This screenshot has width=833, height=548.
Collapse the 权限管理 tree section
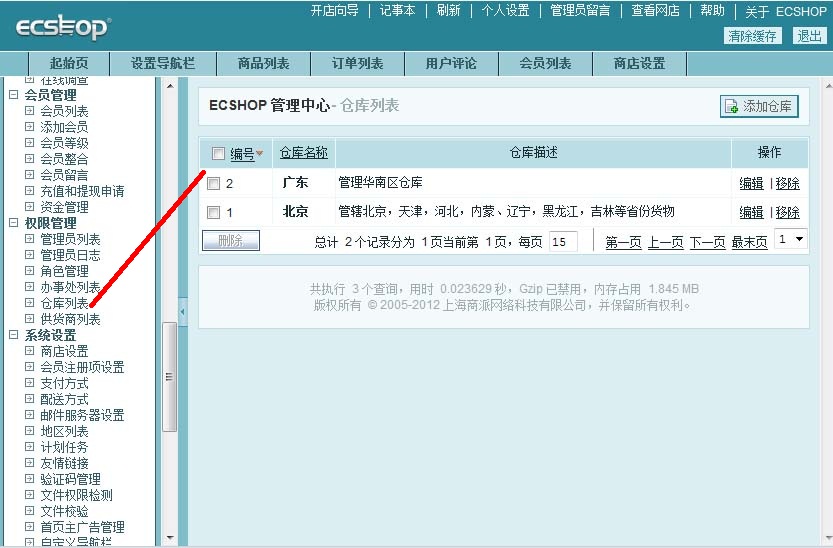tap(14, 222)
